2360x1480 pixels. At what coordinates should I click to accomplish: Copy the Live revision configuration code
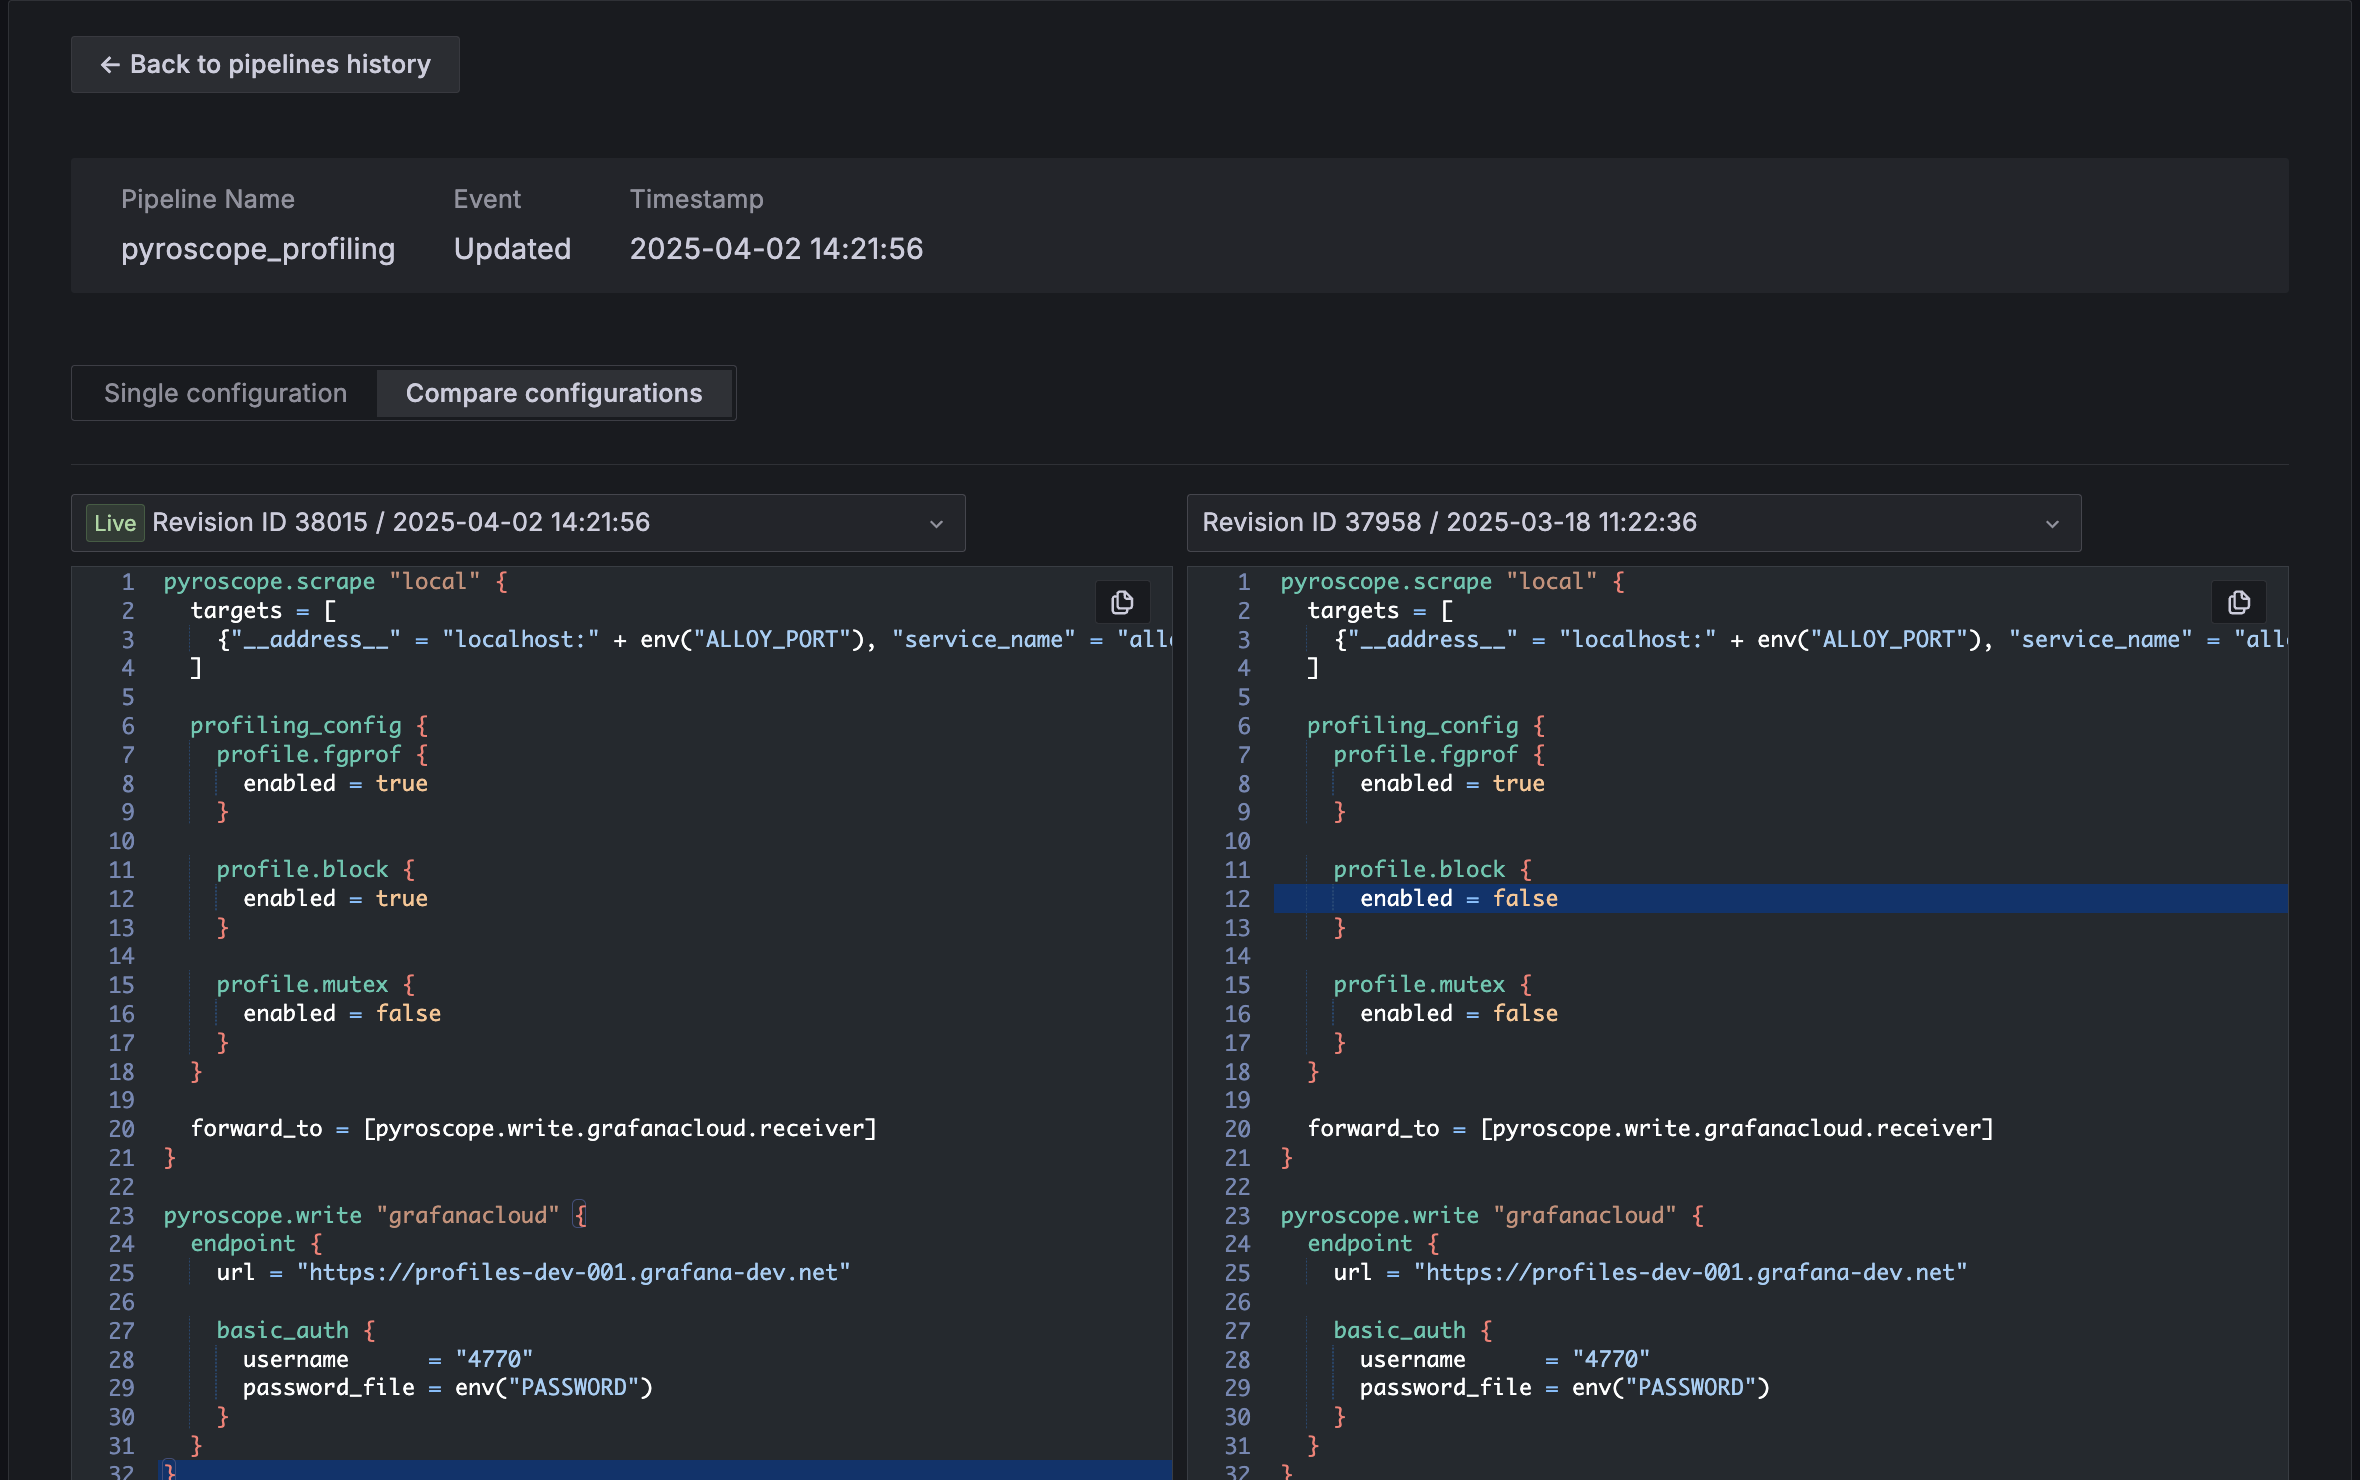point(1122,602)
